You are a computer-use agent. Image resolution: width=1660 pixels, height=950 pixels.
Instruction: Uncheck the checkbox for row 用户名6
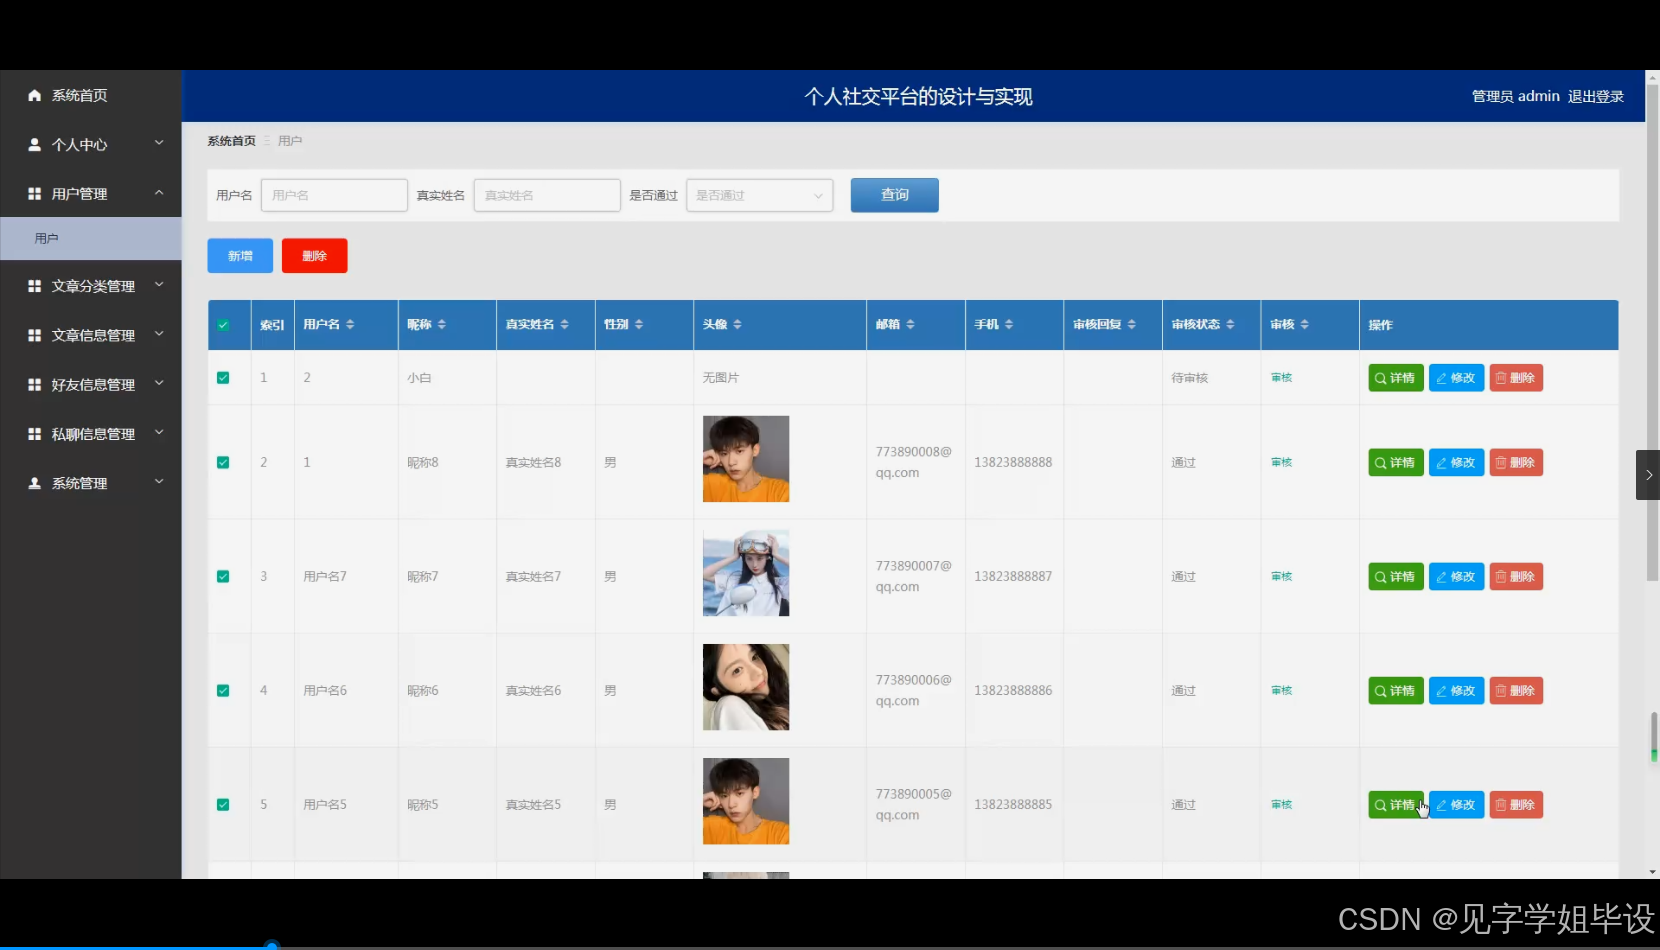pyautogui.click(x=223, y=690)
